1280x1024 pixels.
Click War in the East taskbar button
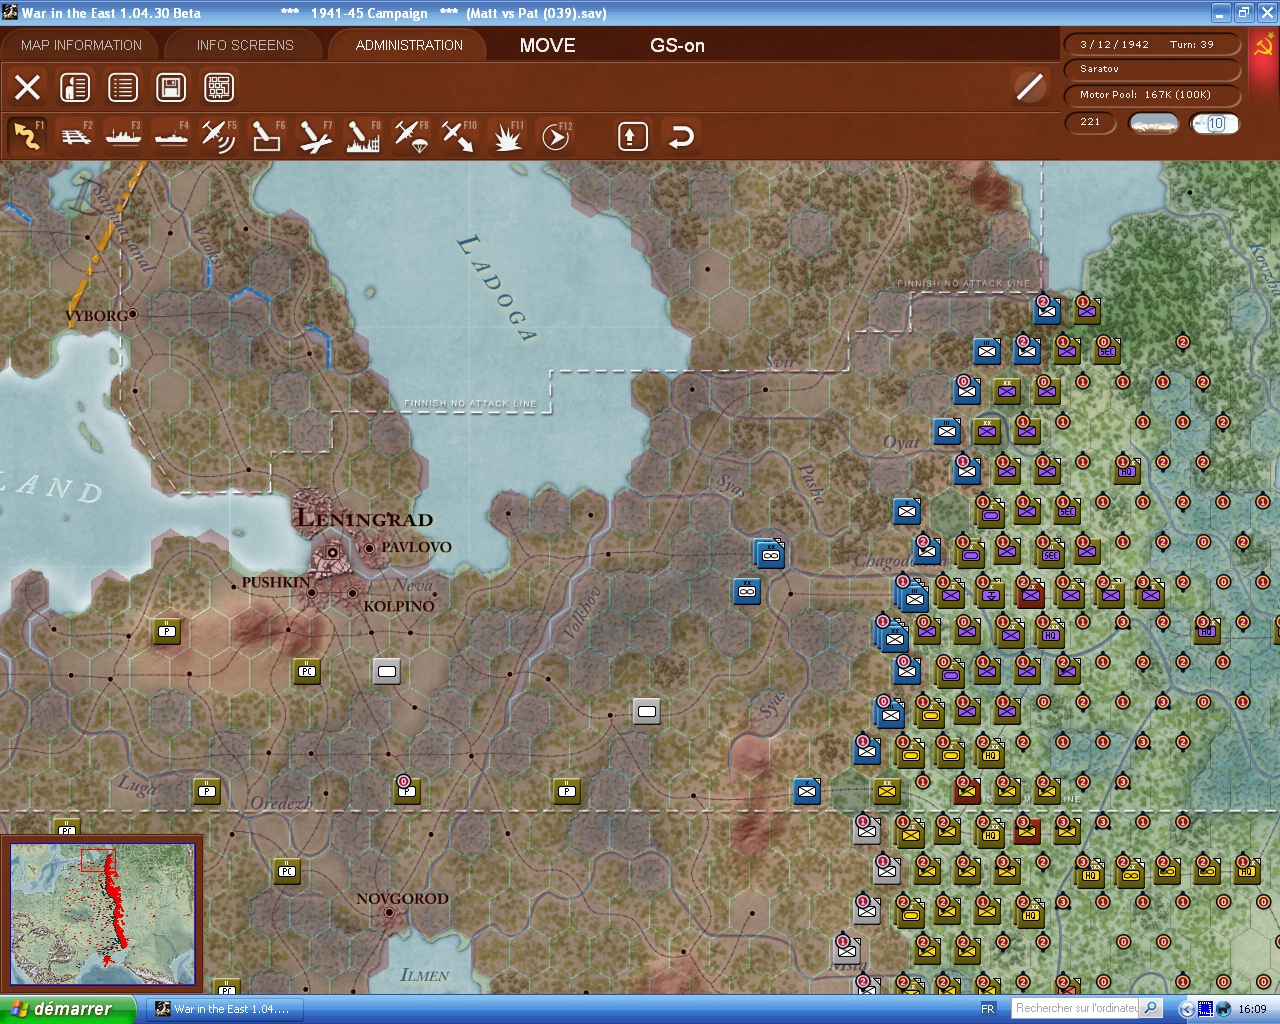pyautogui.click(x=224, y=1009)
